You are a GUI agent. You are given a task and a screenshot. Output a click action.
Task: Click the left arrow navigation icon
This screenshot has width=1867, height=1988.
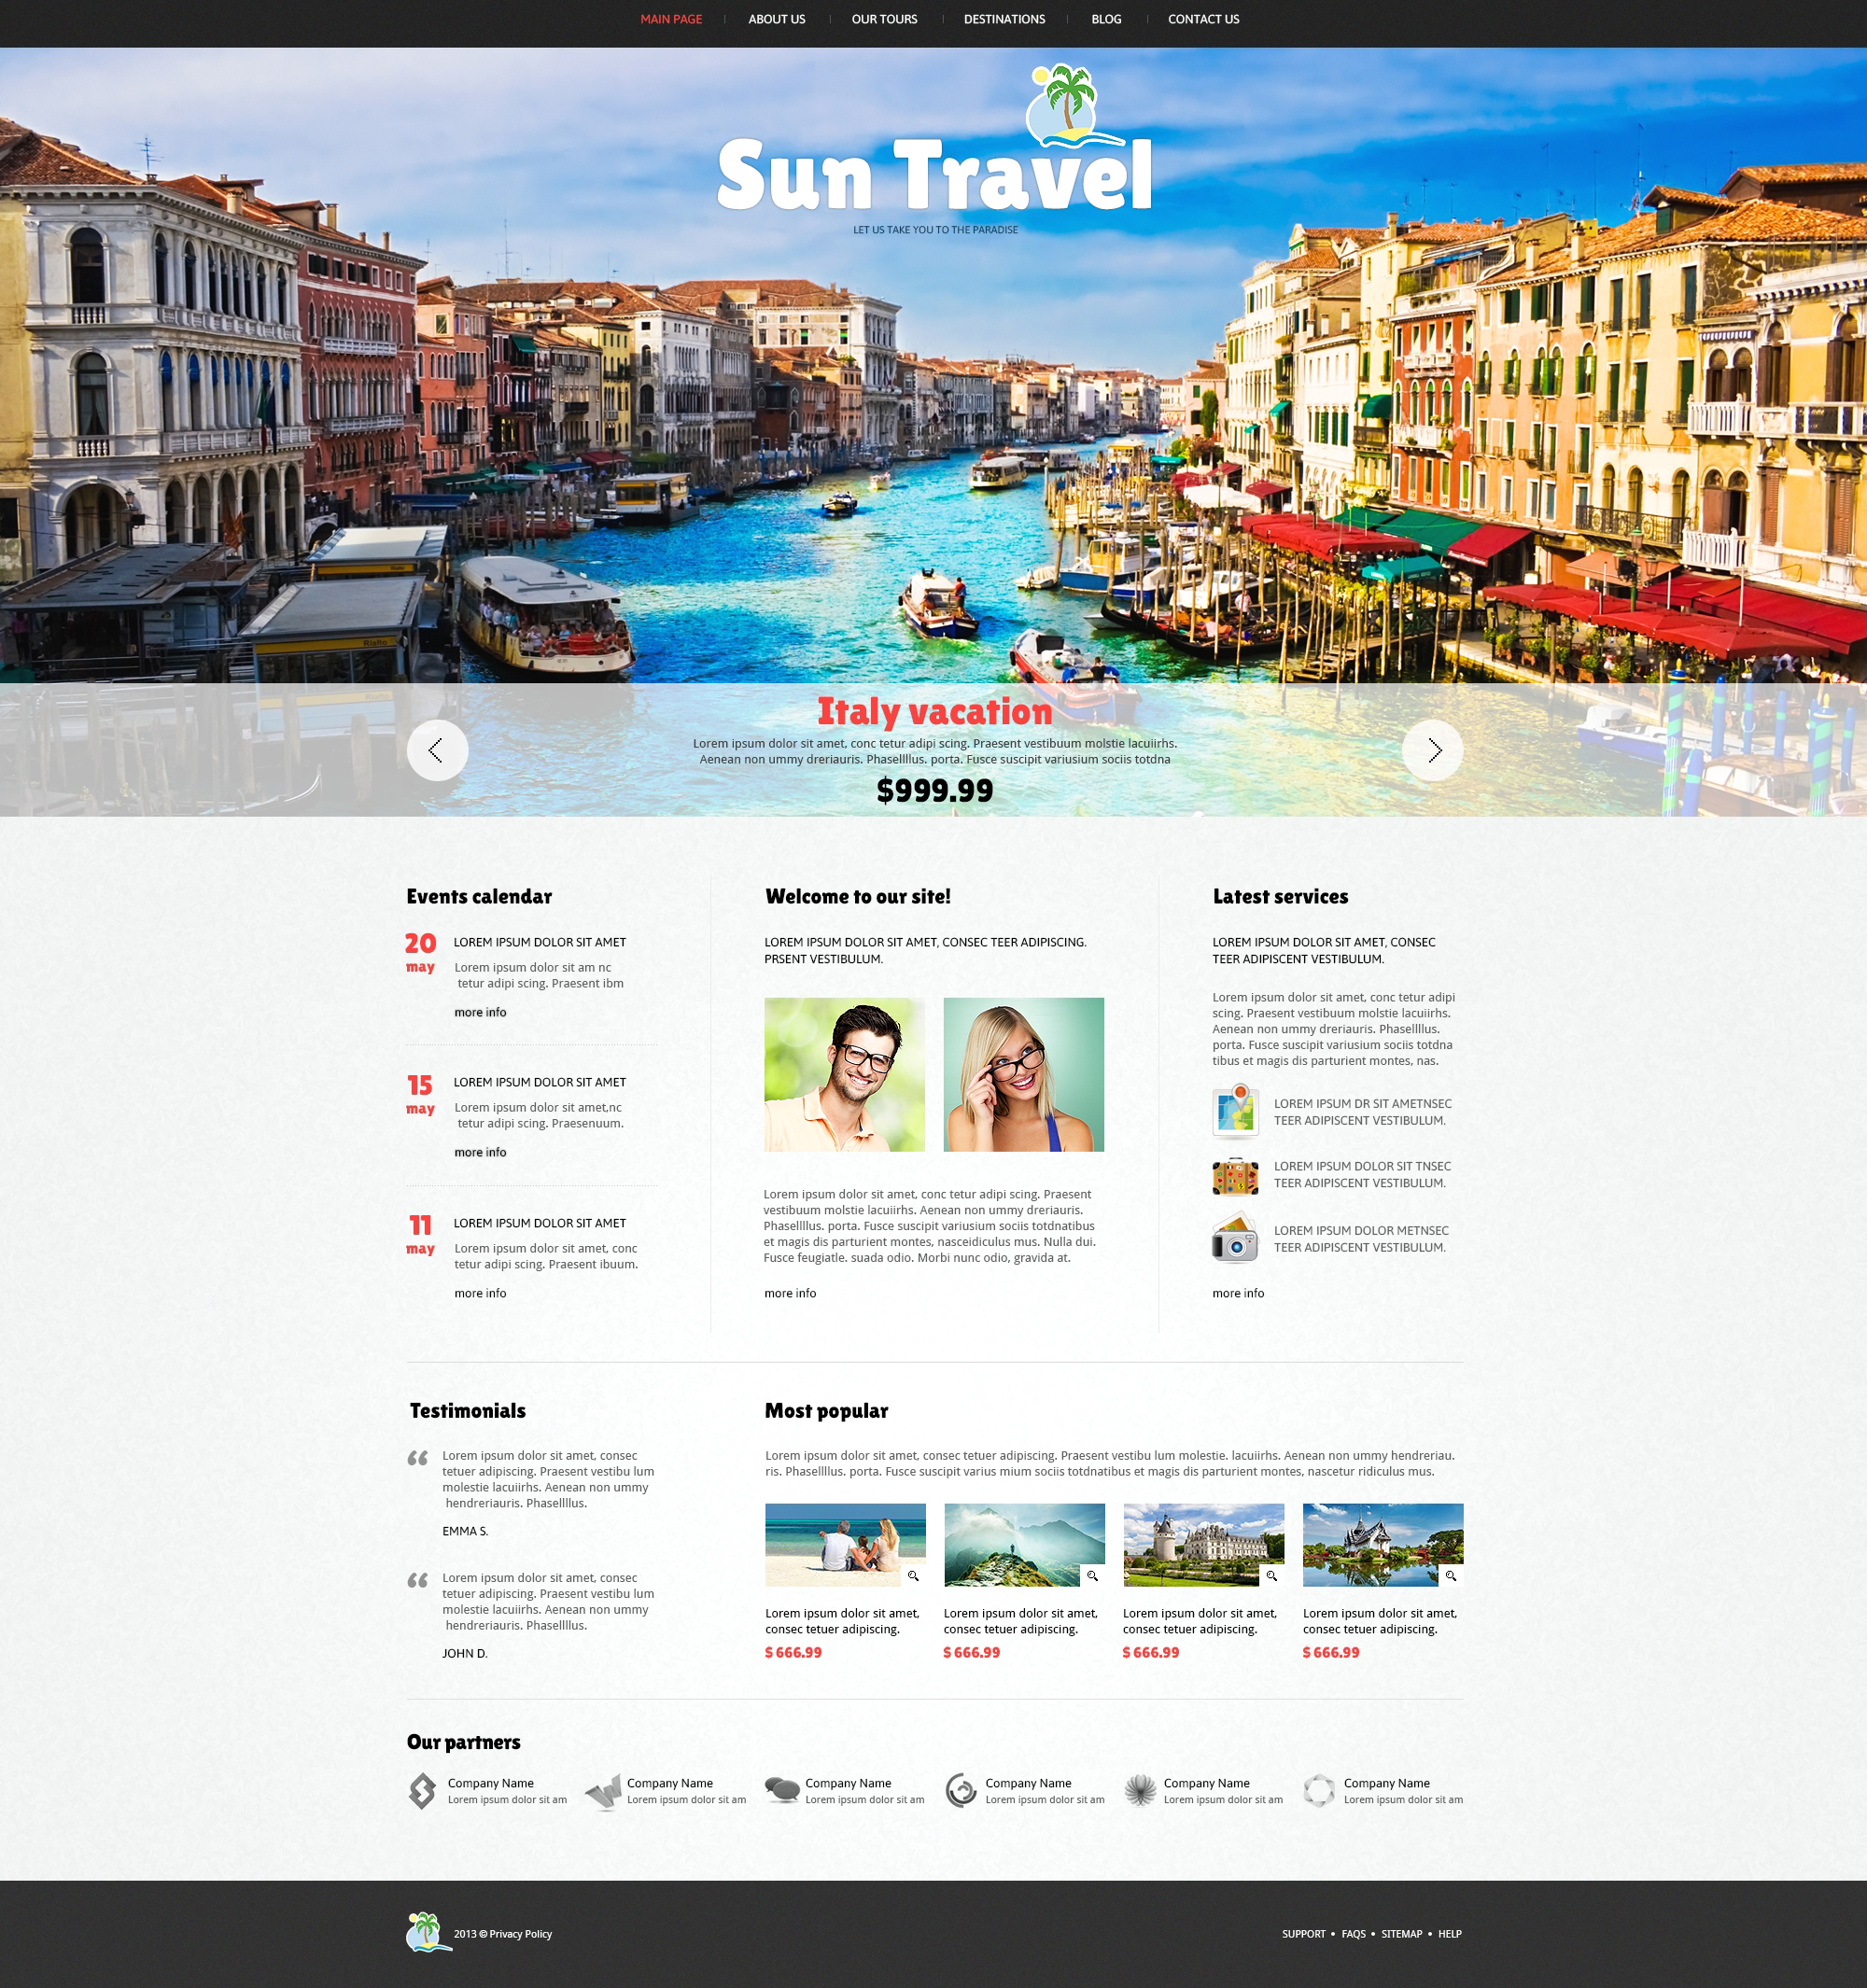coord(435,751)
